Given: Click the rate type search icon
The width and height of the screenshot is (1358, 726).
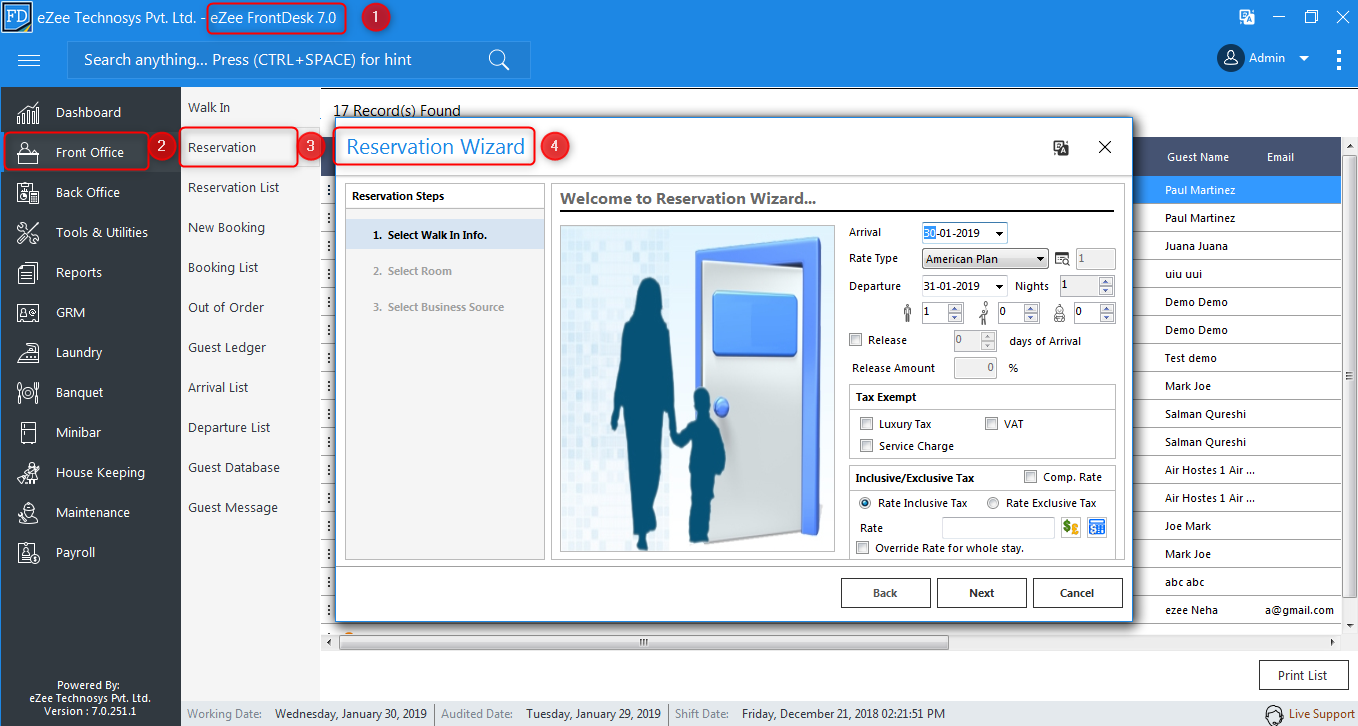Looking at the screenshot, I should coord(1062,259).
